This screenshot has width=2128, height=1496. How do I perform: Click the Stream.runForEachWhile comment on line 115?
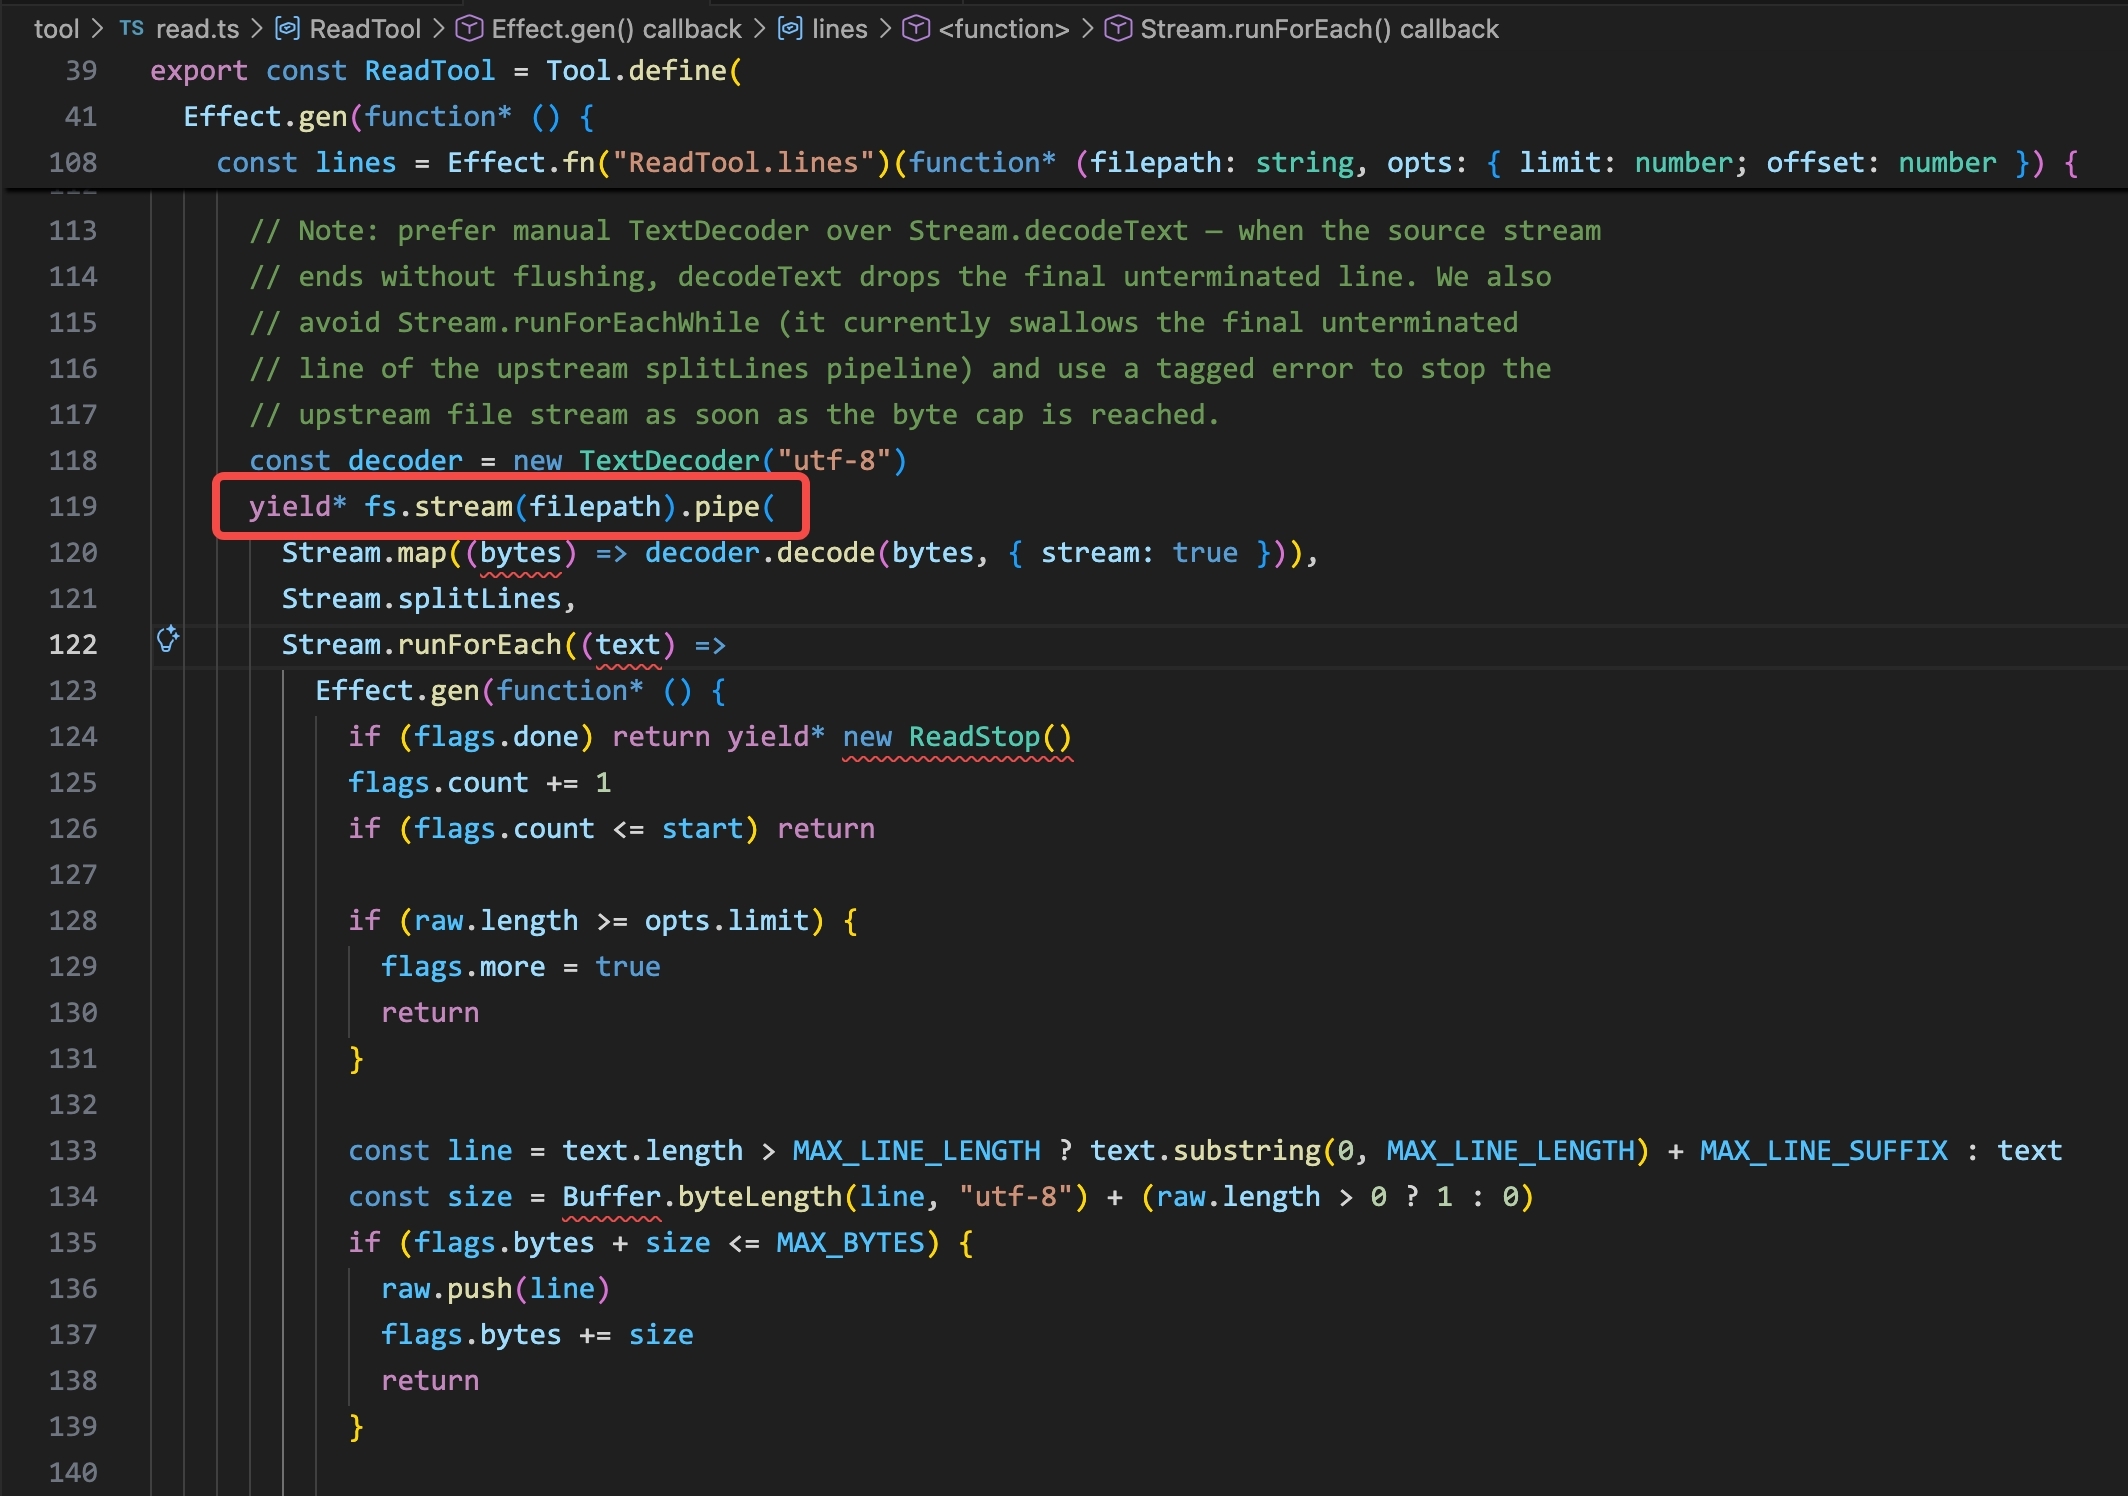point(578,323)
